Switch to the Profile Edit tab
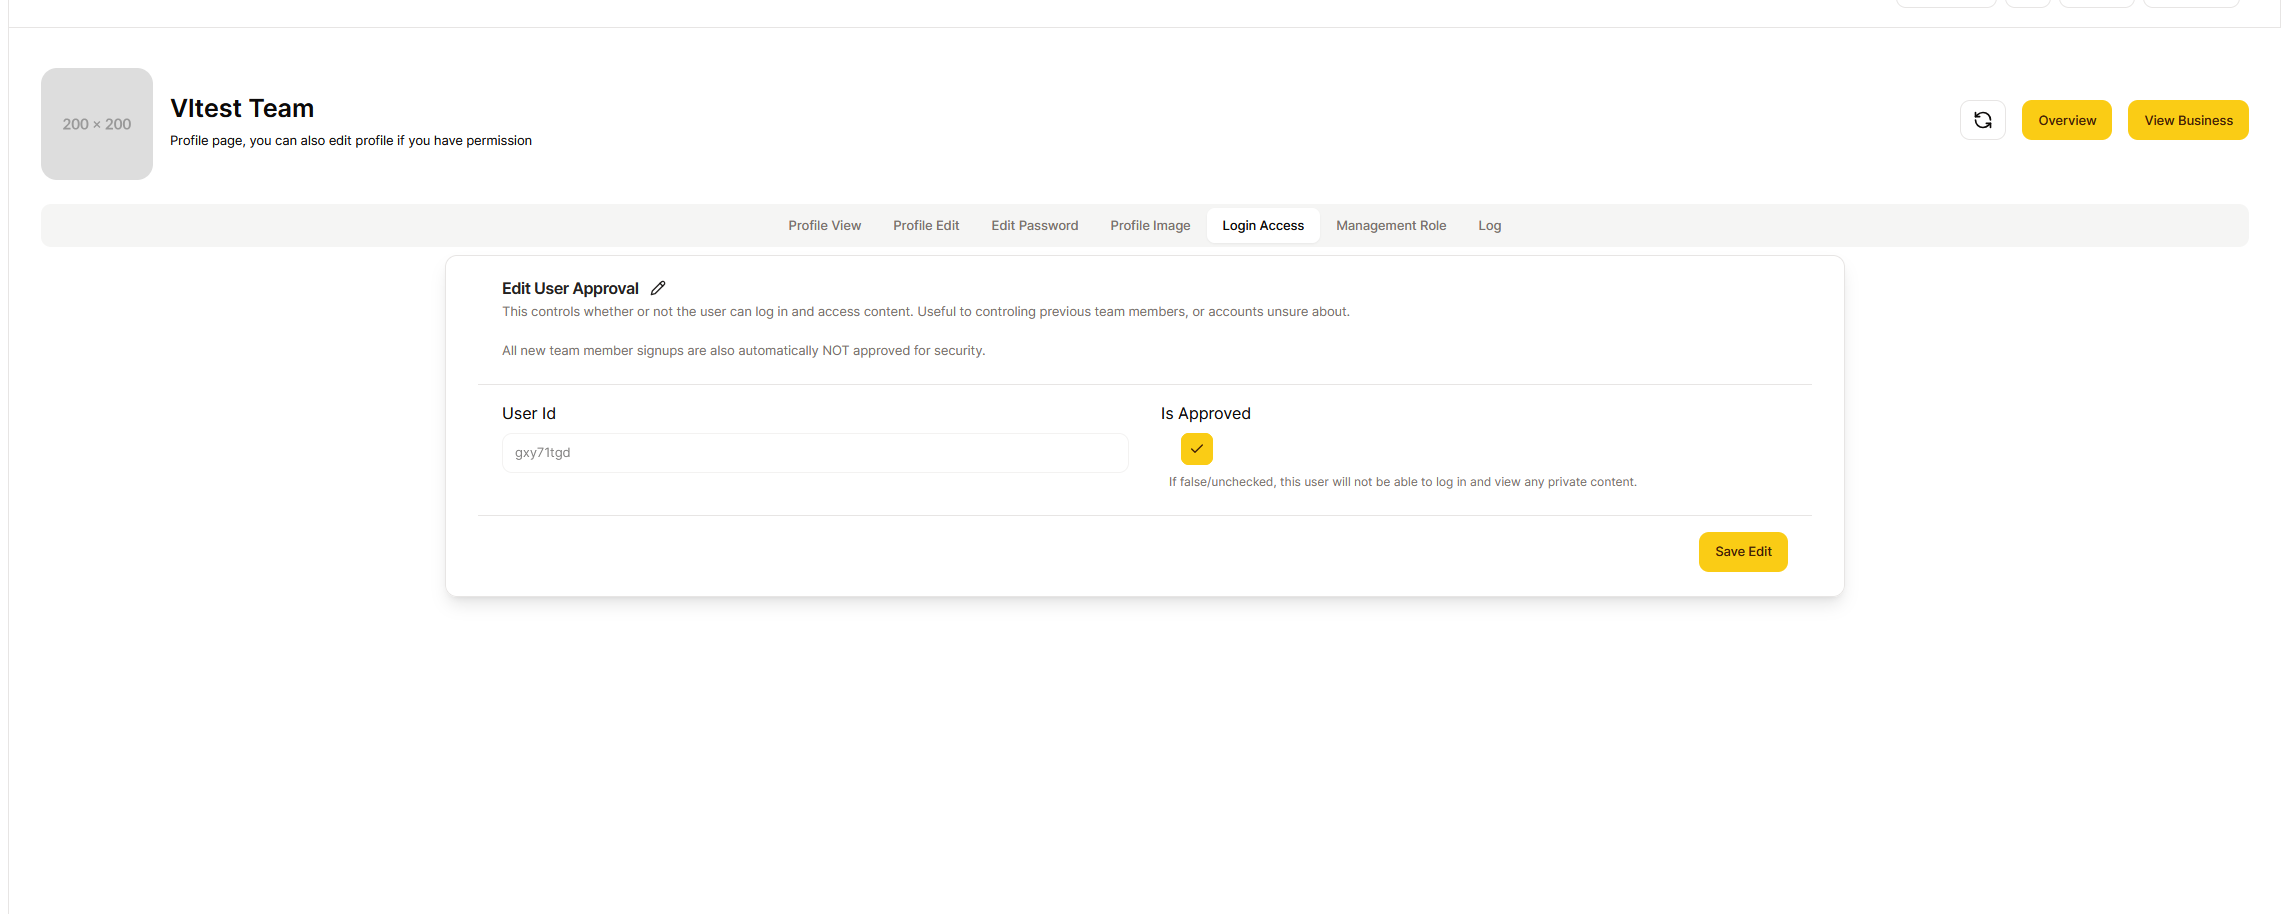2281x914 pixels. (x=925, y=226)
